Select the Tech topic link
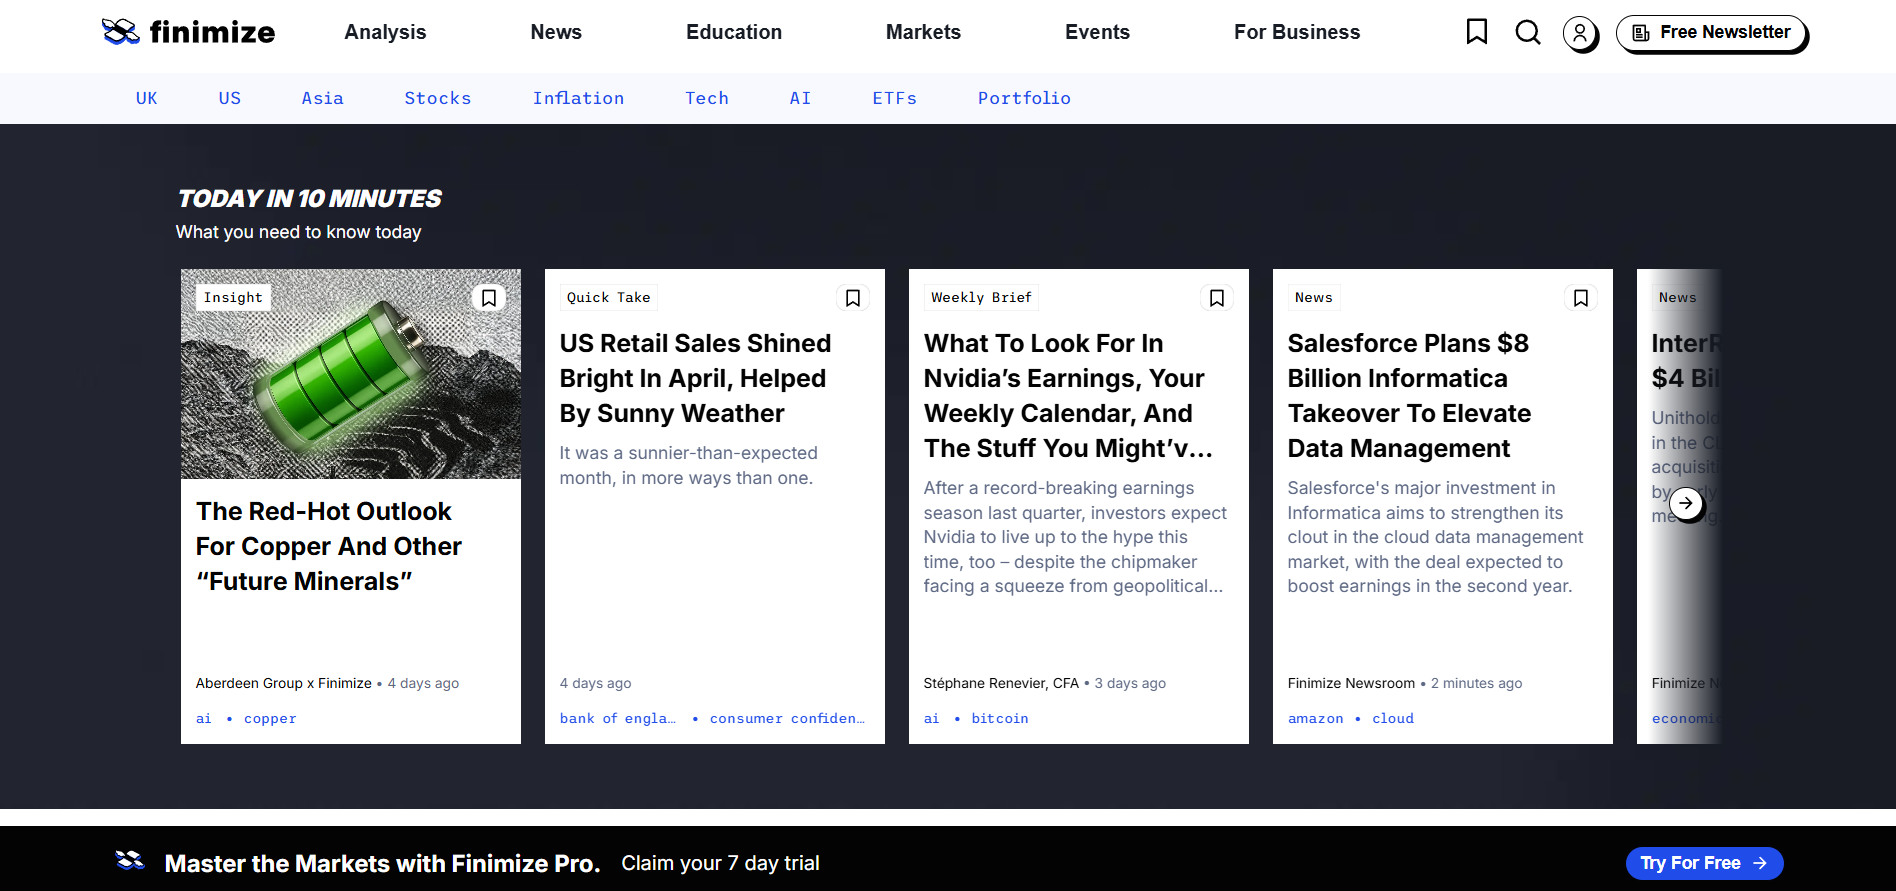The image size is (1896, 891). [707, 98]
